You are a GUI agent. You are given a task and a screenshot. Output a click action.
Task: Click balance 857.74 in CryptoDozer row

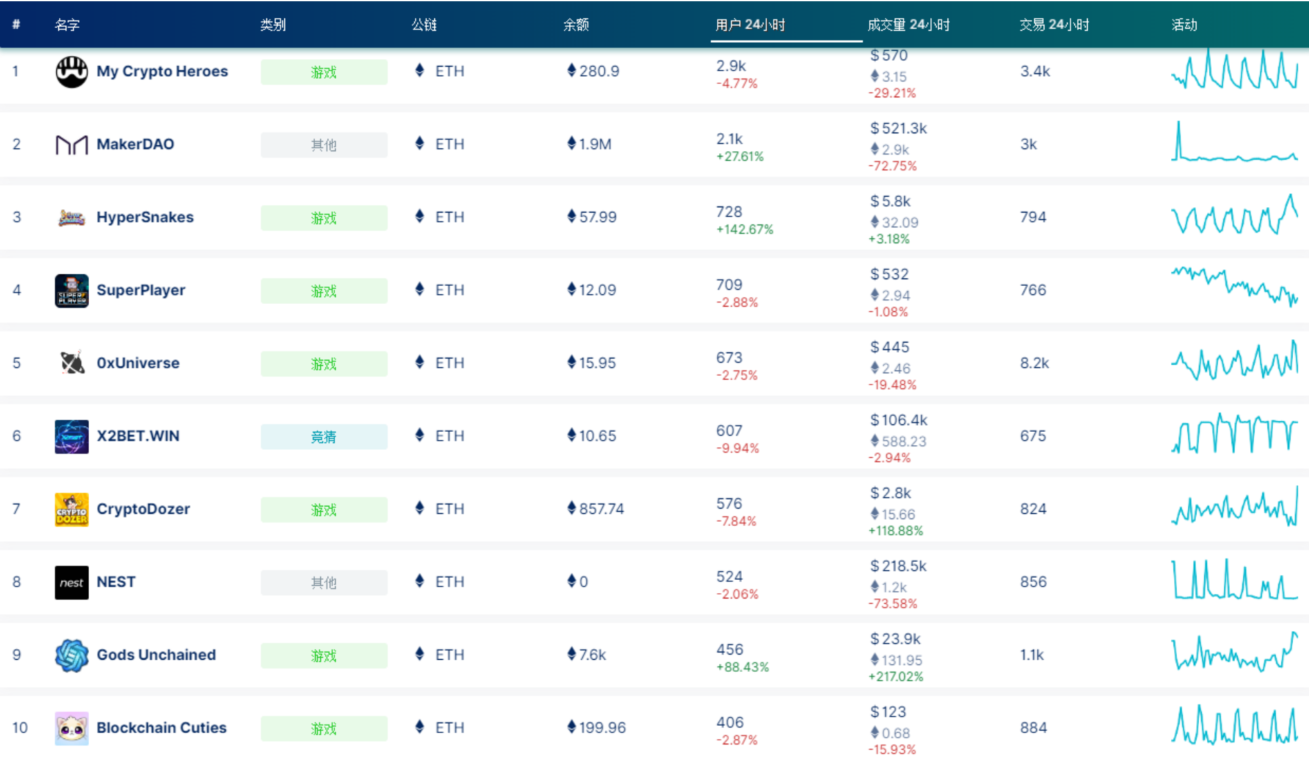[596, 509]
